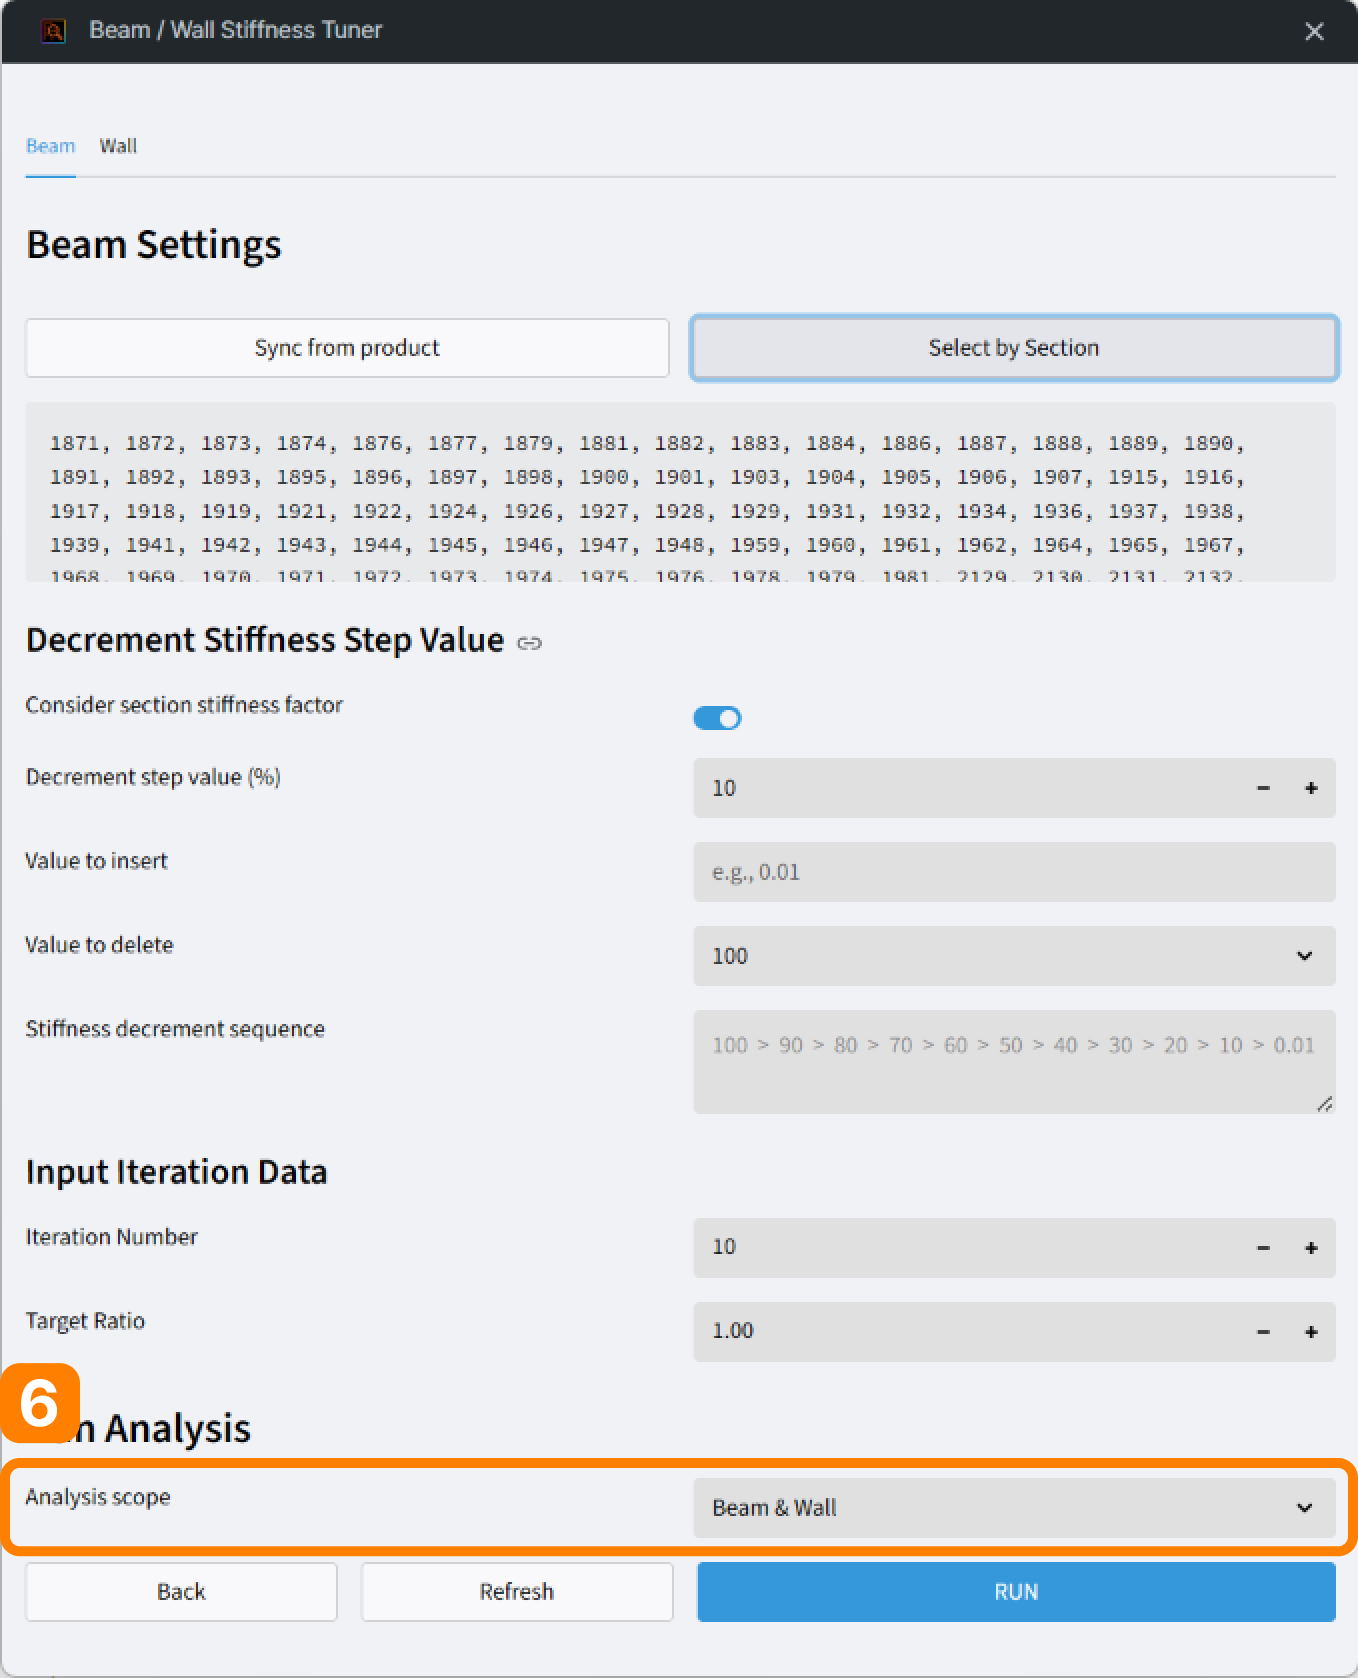
Task: Click the resize handle of the sequence text area
Action: click(1325, 1103)
